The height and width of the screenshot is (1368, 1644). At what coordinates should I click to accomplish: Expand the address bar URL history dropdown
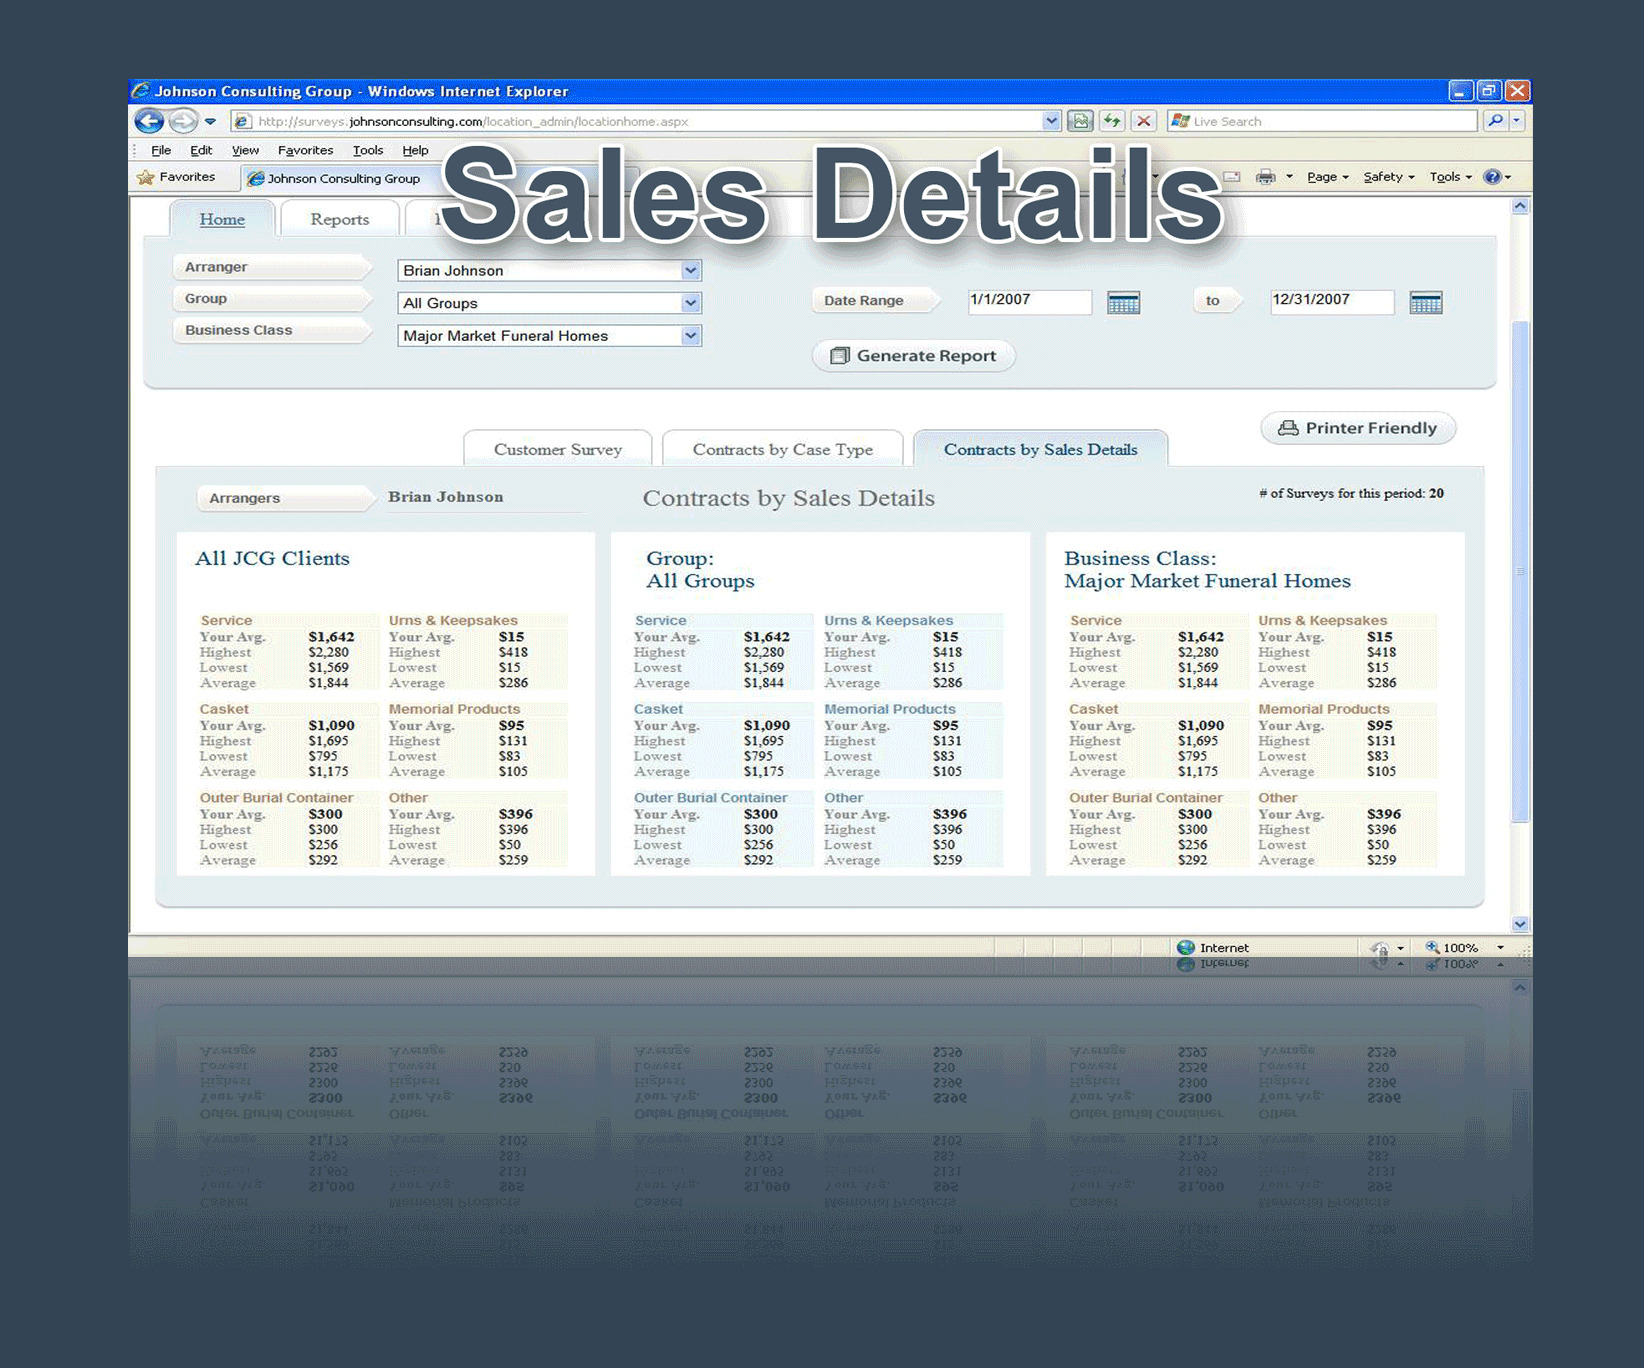tap(1051, 121)
